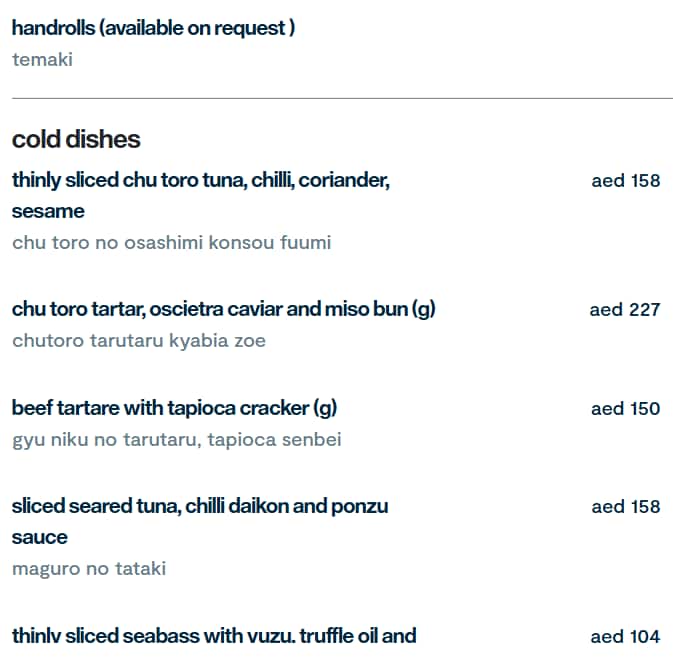Click the aed 104 price
Viewport: 673px width, 665px height.
(625, 637)
